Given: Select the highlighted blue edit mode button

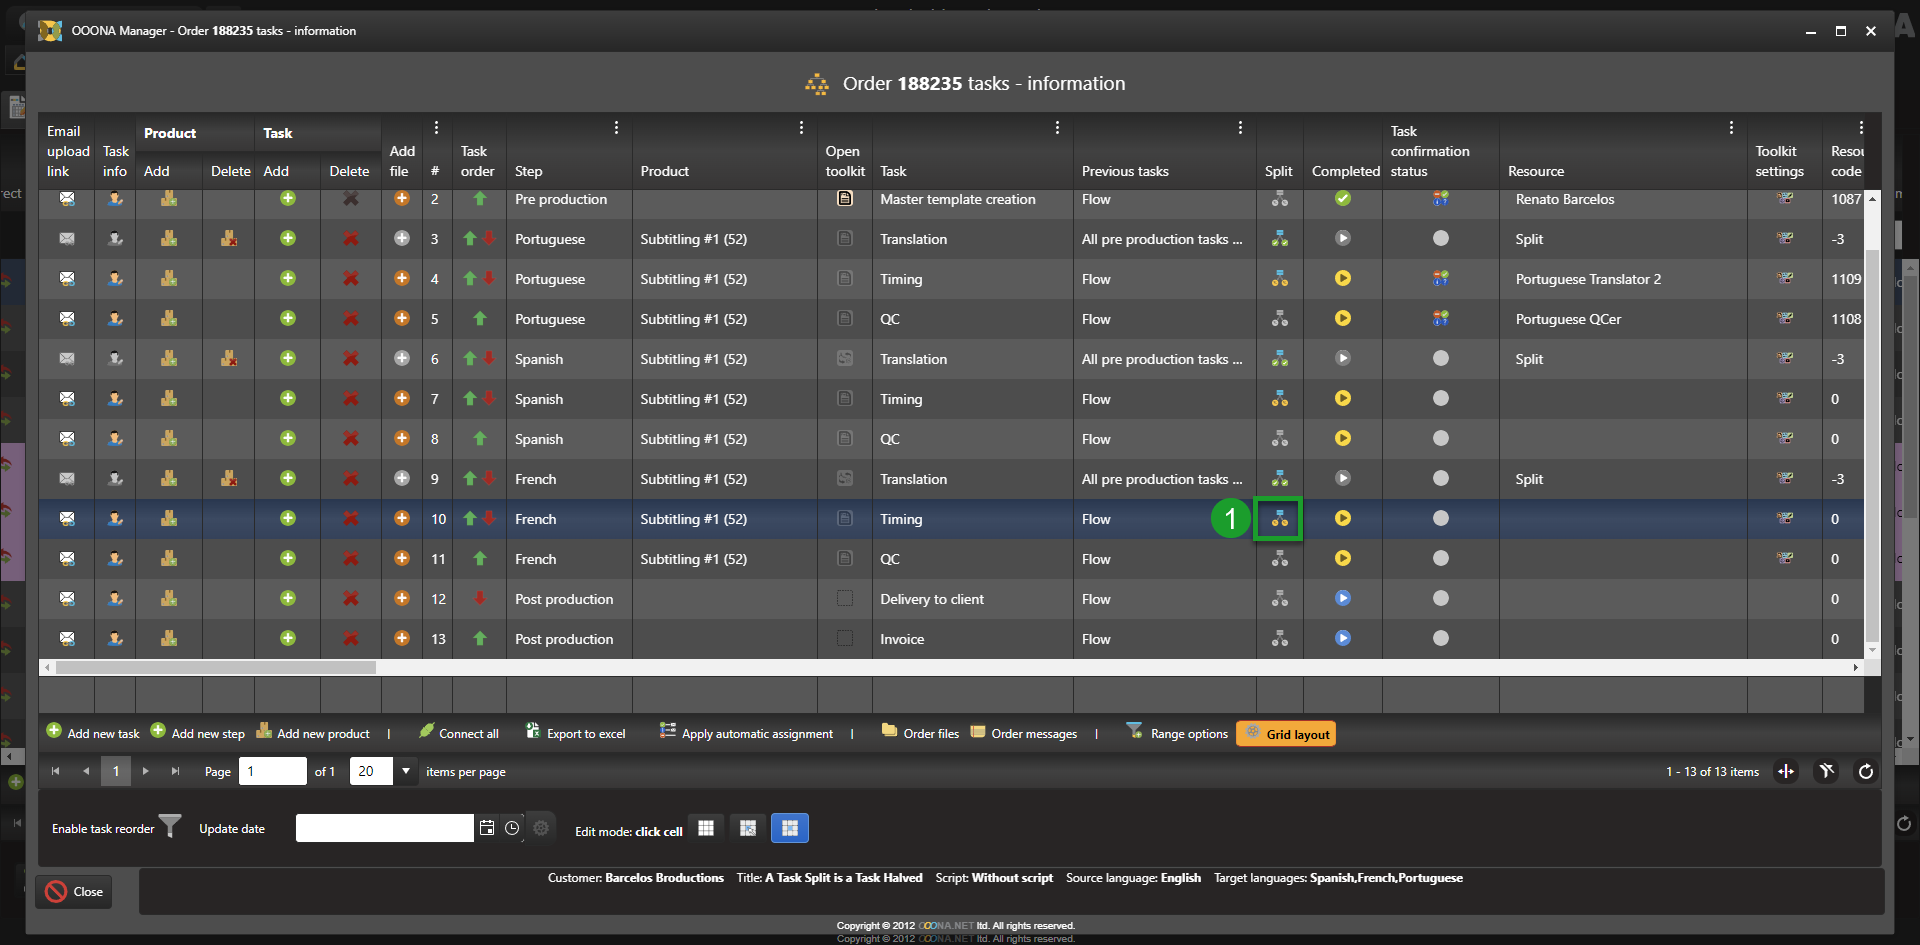Looking at the screenshot, I should point(789,828).
